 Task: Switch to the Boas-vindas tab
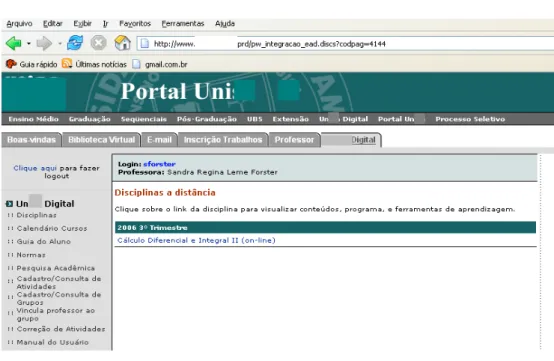(x=31, y=140)
